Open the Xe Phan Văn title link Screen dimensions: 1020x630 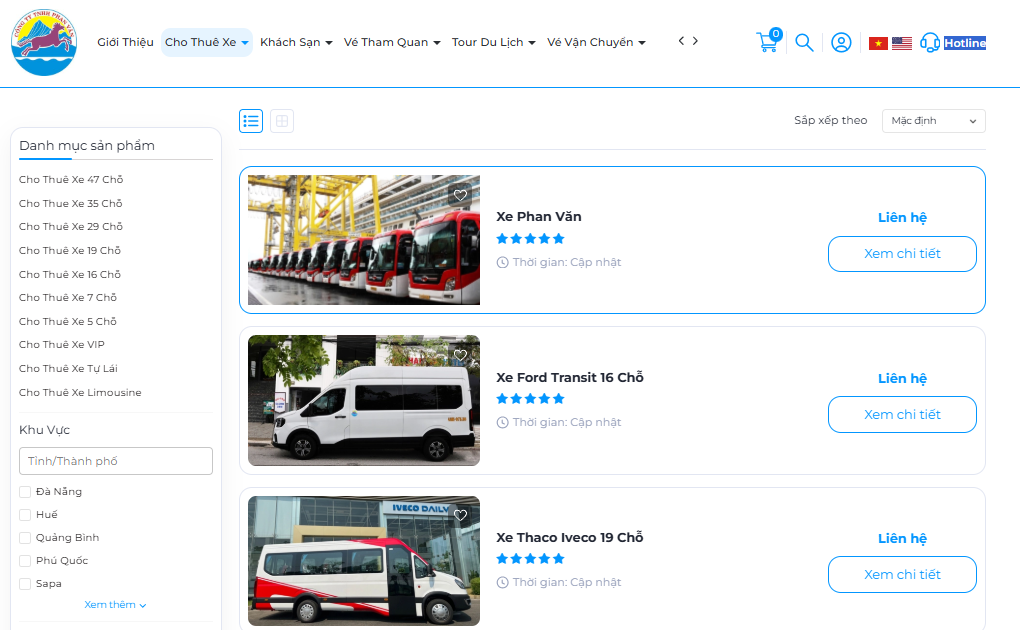point(539,217)
